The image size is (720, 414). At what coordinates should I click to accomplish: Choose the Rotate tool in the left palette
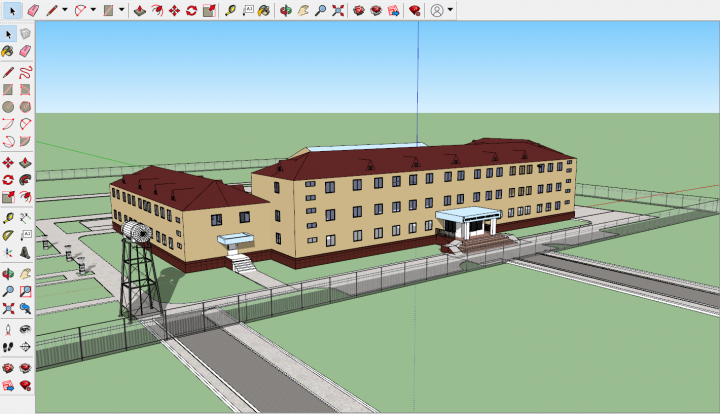coord(8,180)
